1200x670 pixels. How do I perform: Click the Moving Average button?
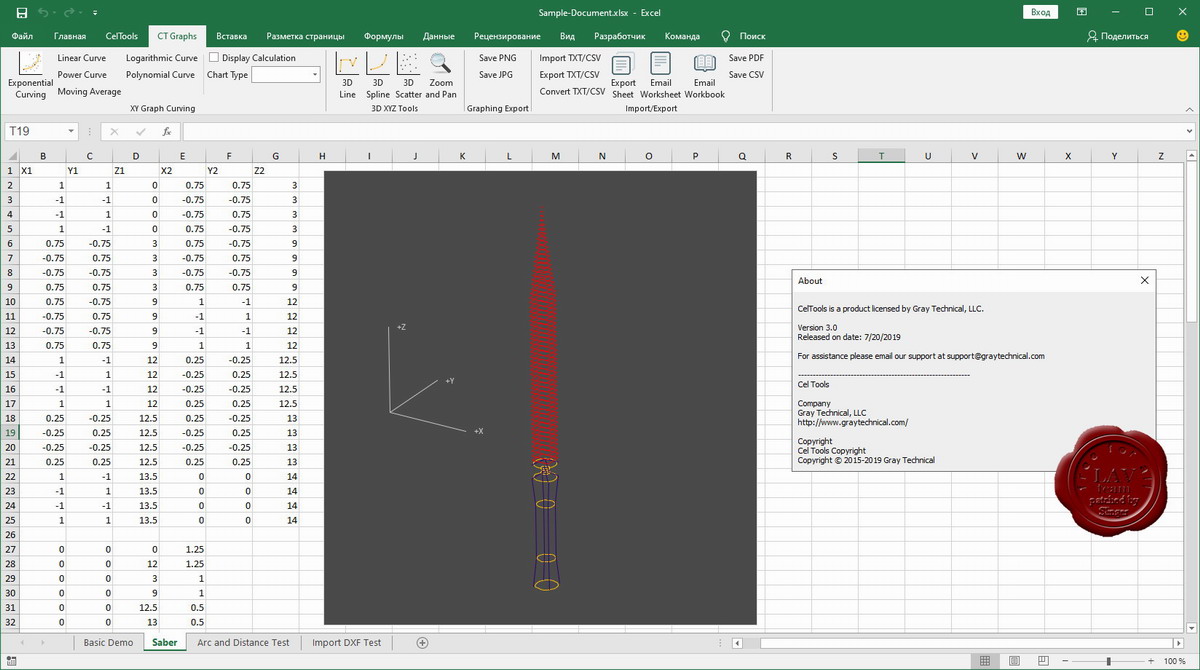tap(89, 92)
